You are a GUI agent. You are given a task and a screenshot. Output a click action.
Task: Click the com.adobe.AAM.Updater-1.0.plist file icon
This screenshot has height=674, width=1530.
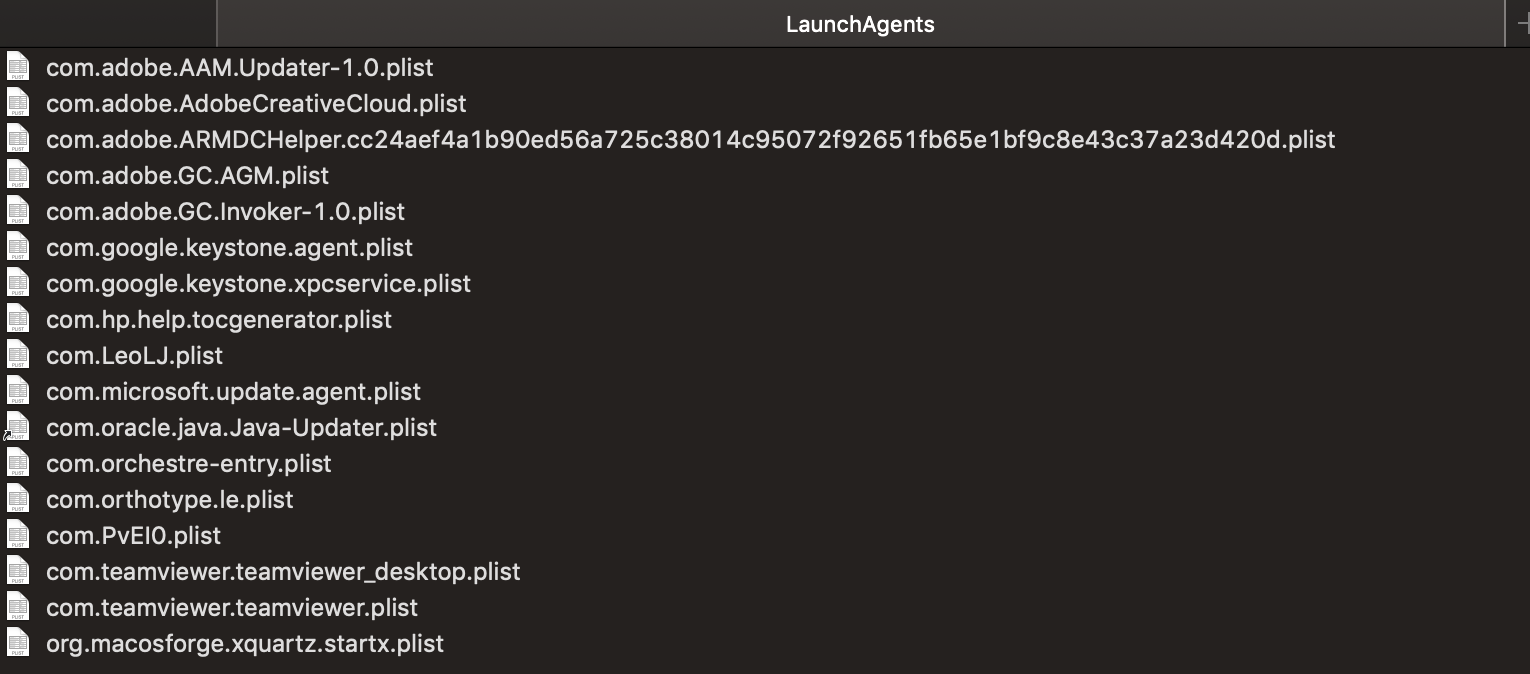(18, 68)
